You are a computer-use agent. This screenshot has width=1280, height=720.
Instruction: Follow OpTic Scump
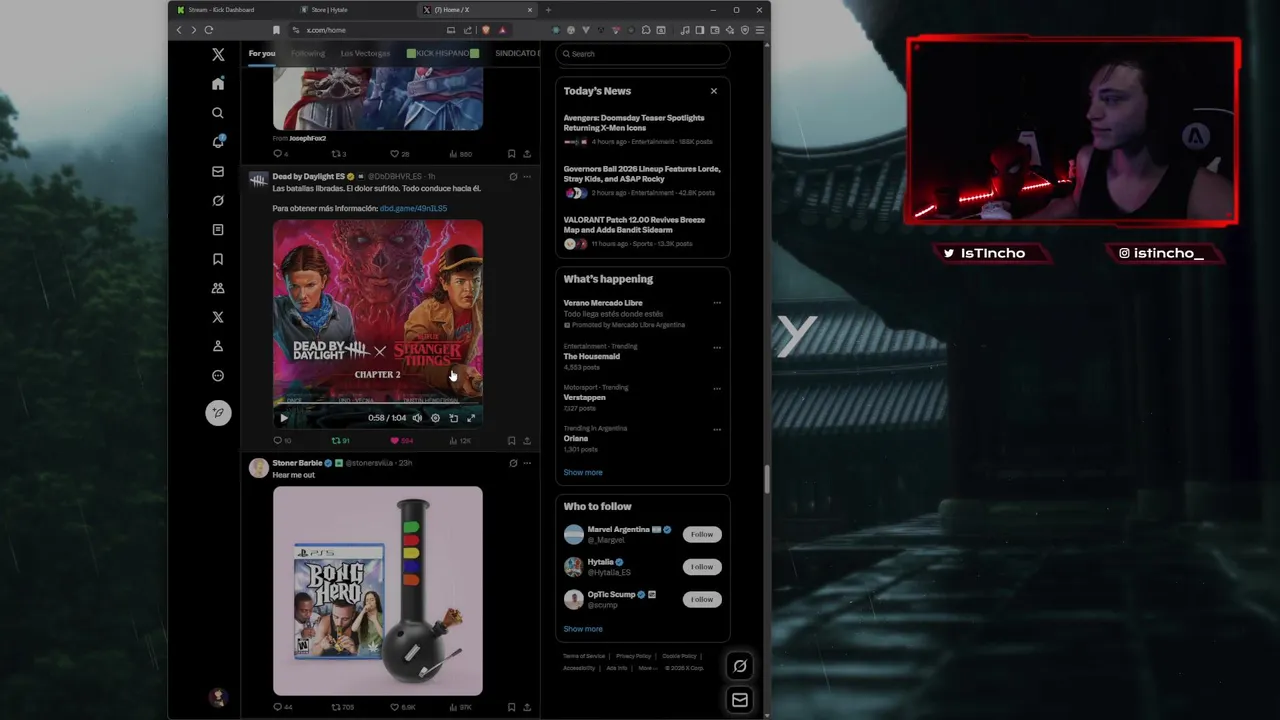click(x=702, y=599)
